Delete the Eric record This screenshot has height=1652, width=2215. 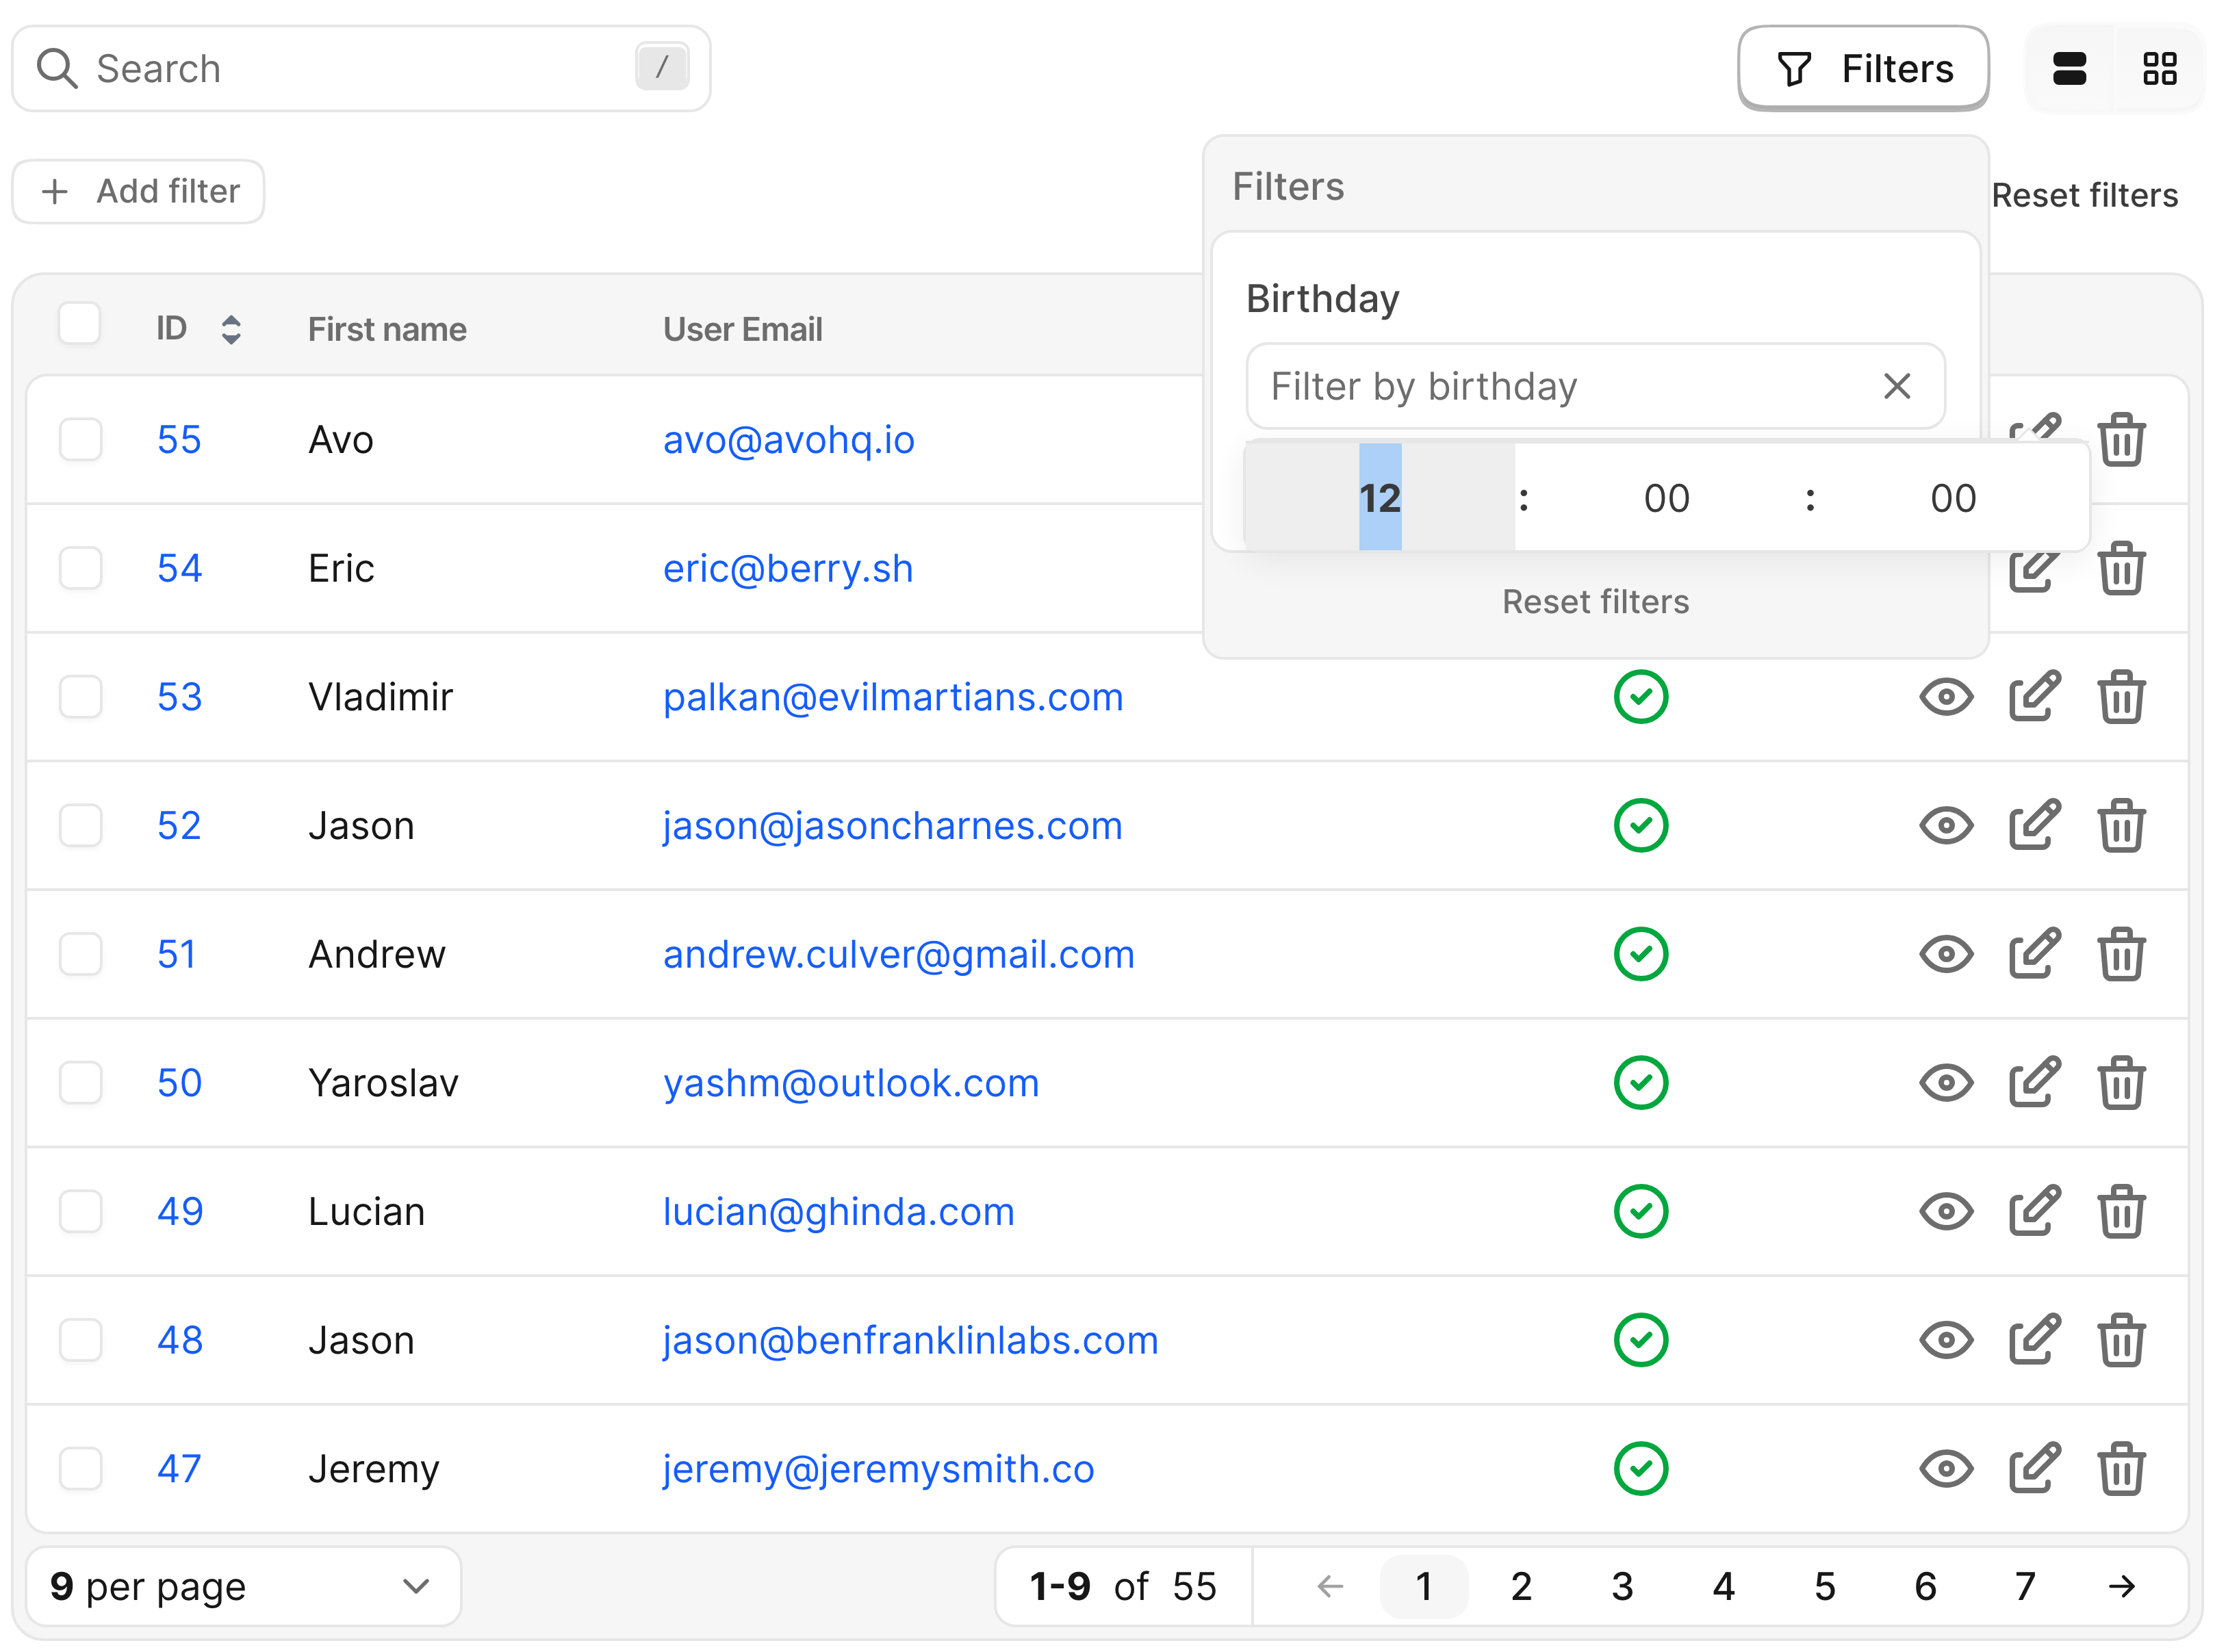click(2121, 568)
